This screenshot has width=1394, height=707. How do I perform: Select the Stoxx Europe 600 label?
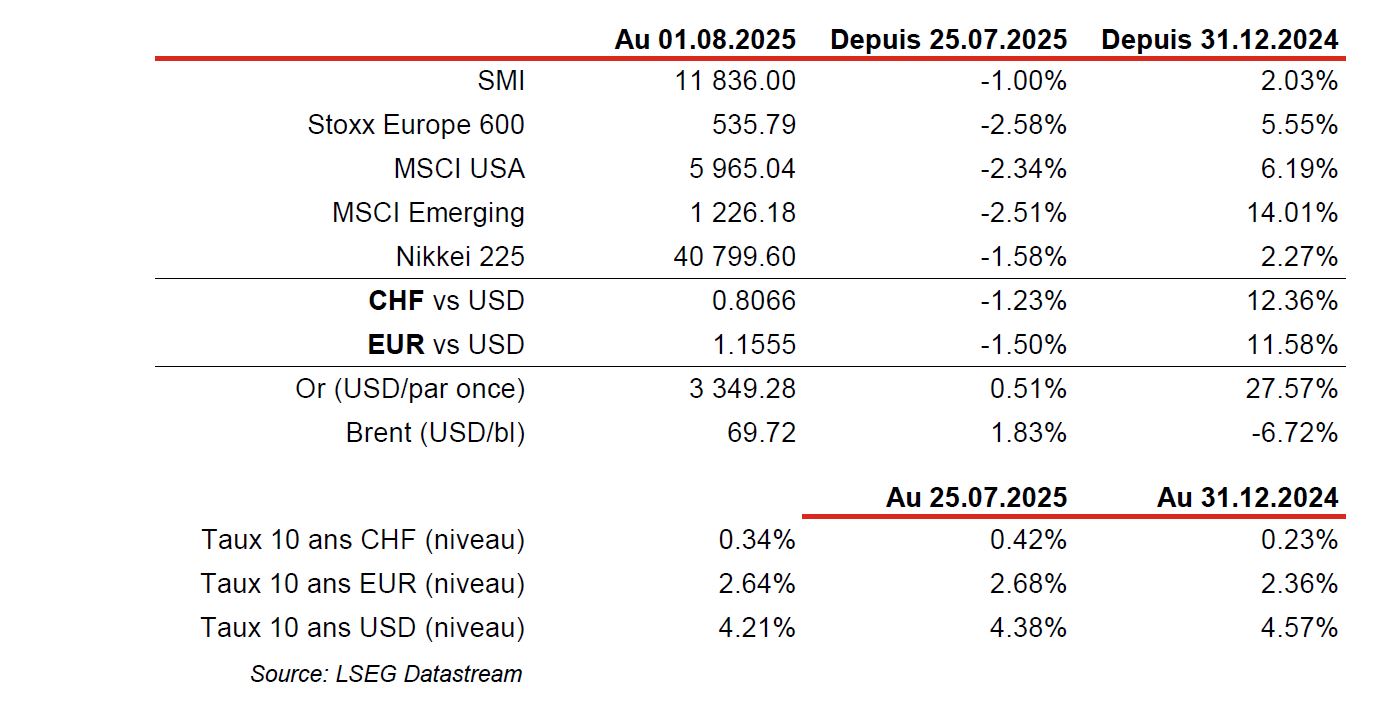[x=416, y=125]
